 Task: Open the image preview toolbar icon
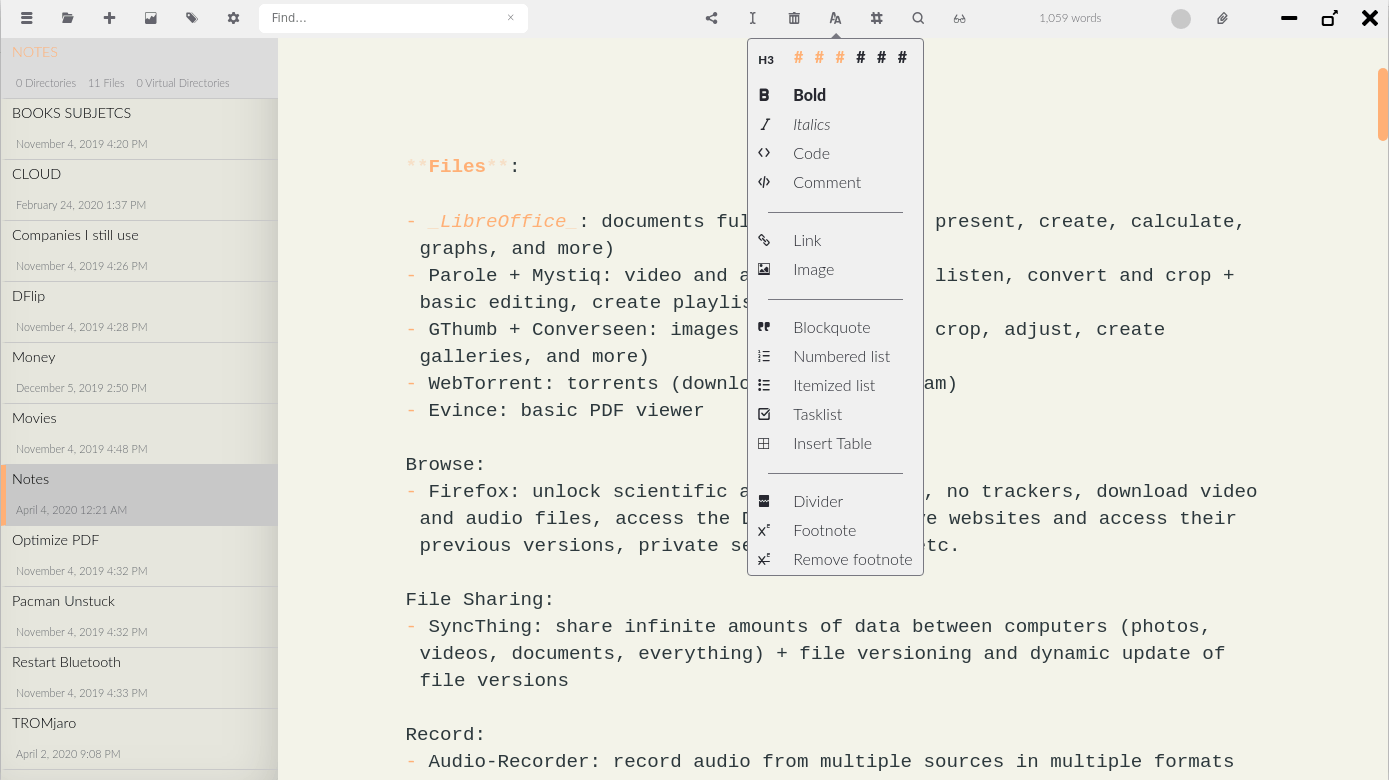pos(150,18)
